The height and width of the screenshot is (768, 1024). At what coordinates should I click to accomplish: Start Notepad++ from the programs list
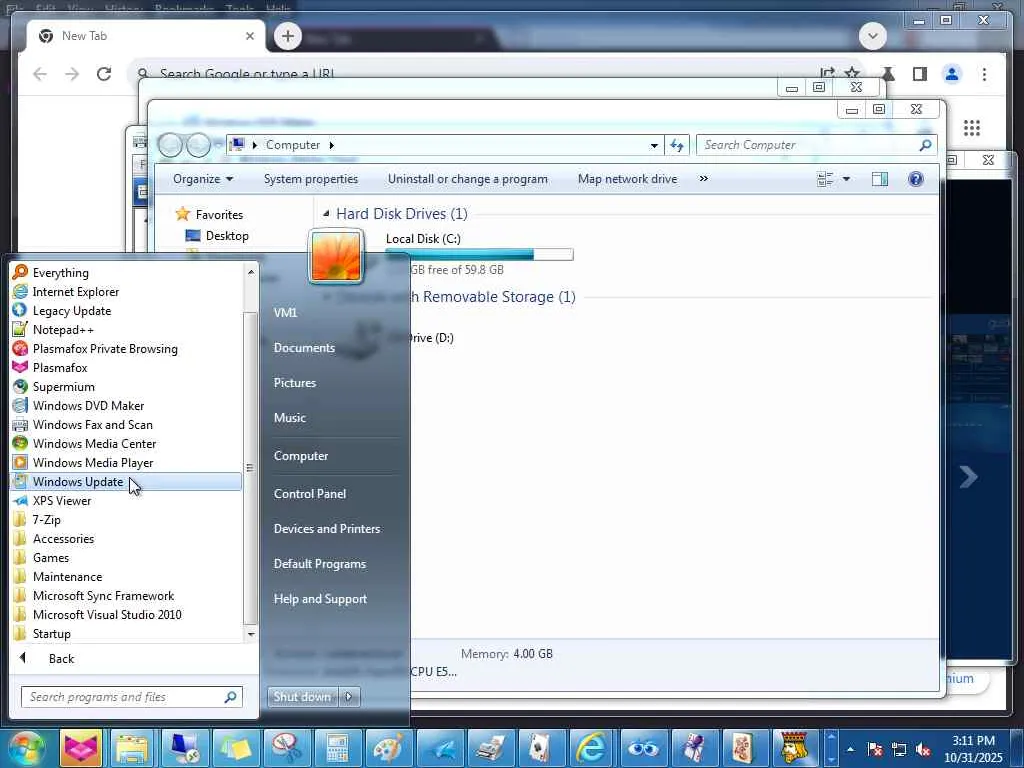click(63, 329)
